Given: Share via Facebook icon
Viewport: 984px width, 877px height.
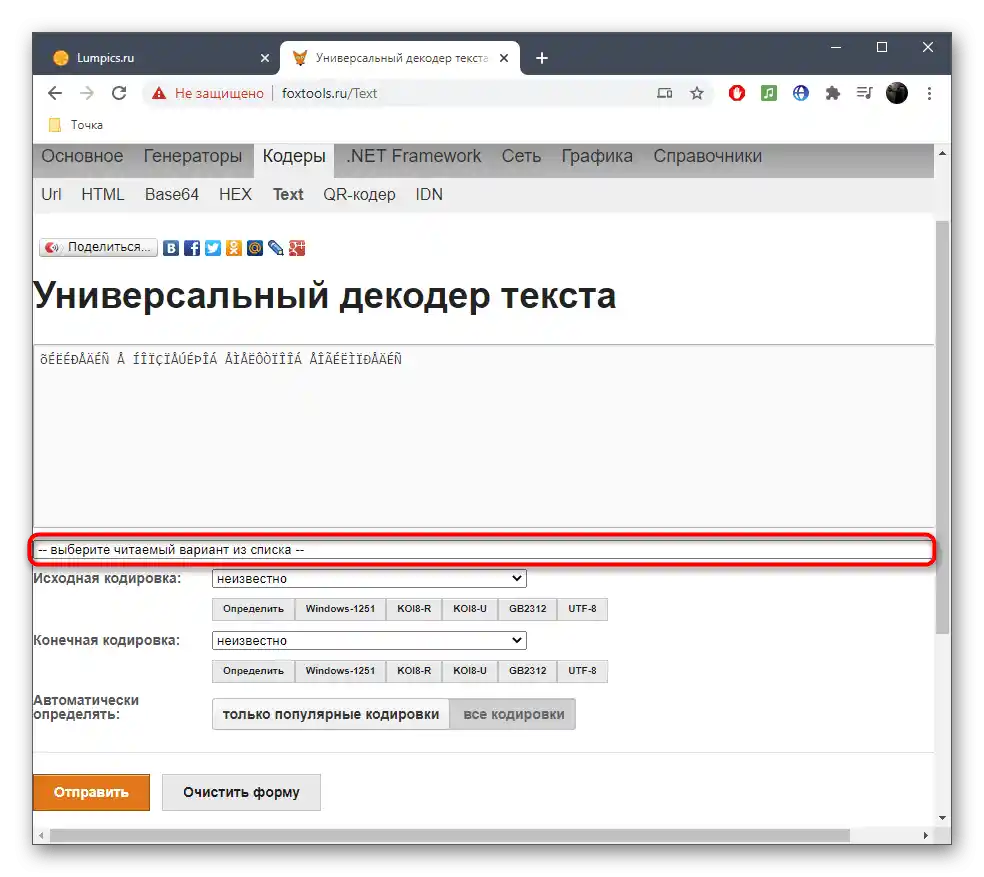Looking at the screenshot, I should point(192,248).
